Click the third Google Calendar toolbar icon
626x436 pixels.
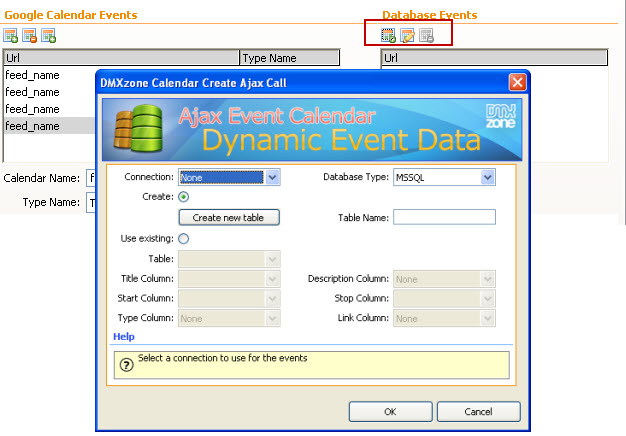coord(49,36)
